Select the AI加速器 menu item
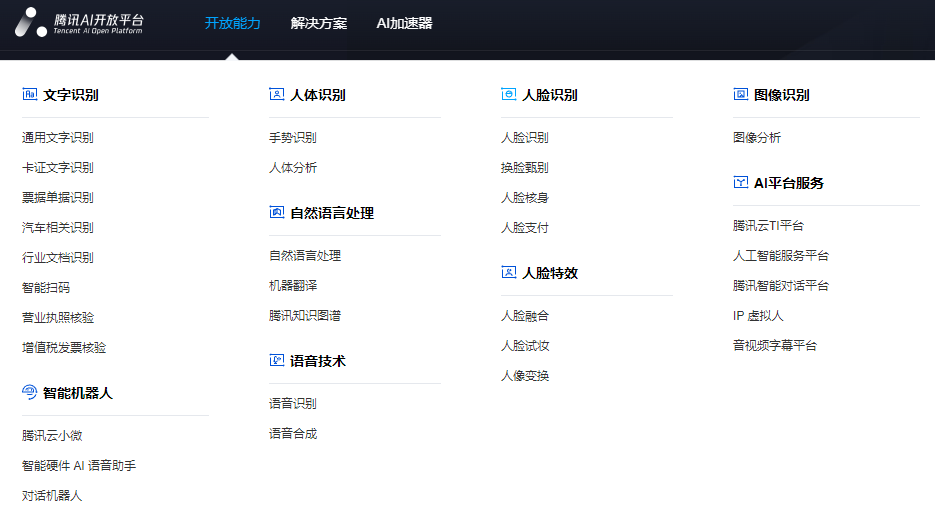Screen dimensions: 935x515 (404, 23)
